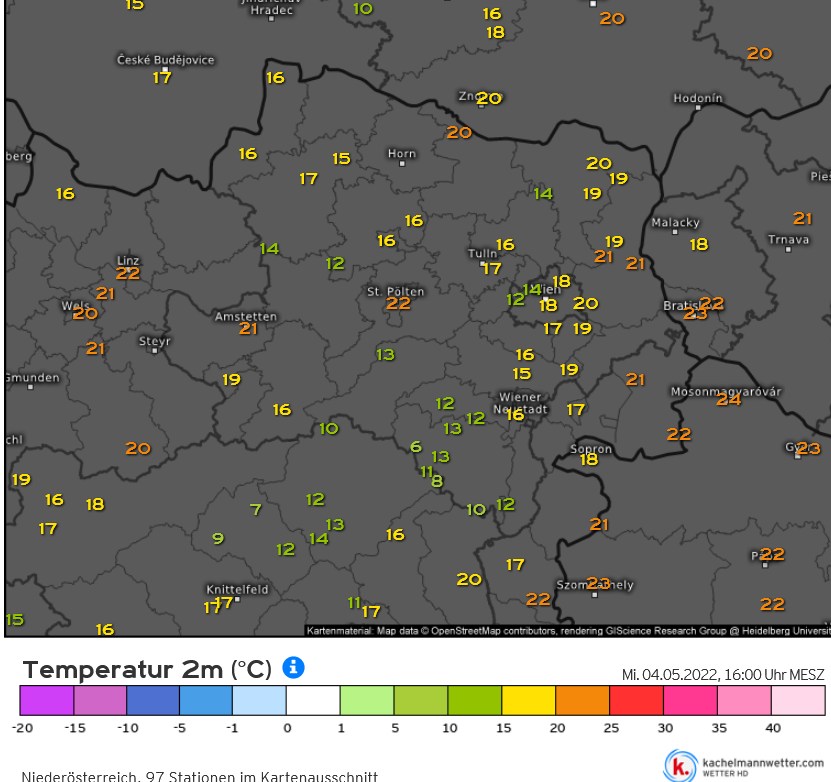Click the yellow 15 to 20 legend swatch
Viewport: 831px width, 782px height.
(x=528, y=700)
